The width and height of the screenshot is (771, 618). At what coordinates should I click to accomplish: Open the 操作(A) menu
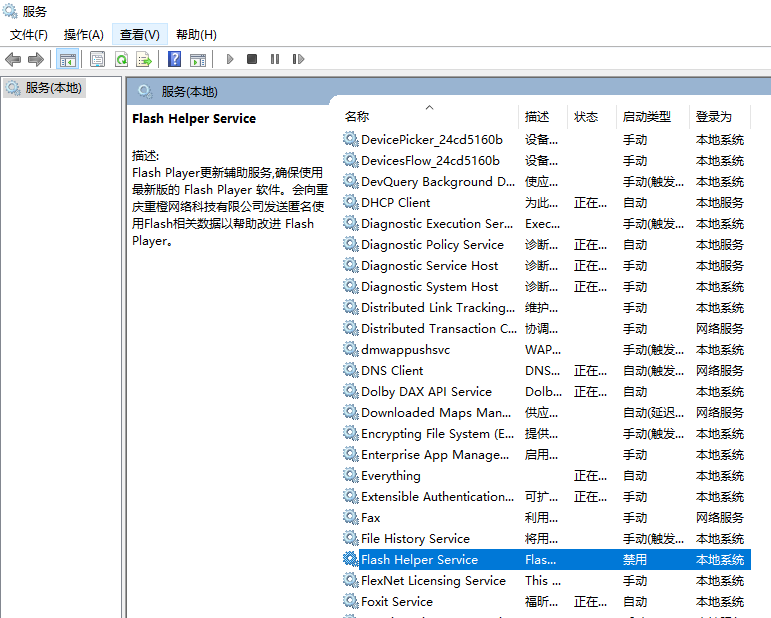tap(84, 35)
